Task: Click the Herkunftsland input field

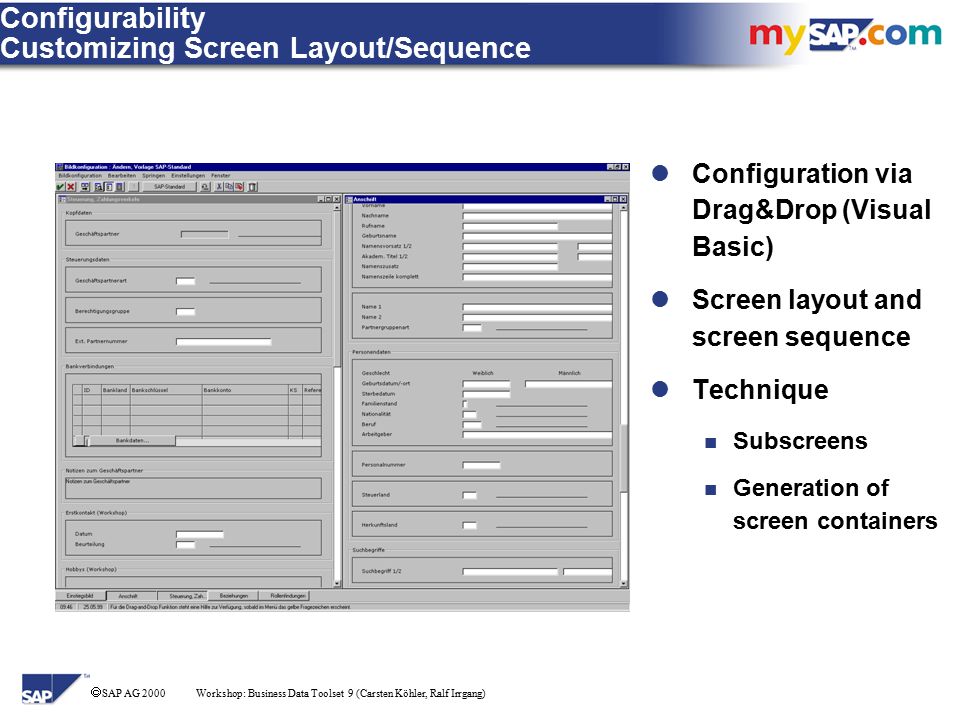Action: (470, 525)
